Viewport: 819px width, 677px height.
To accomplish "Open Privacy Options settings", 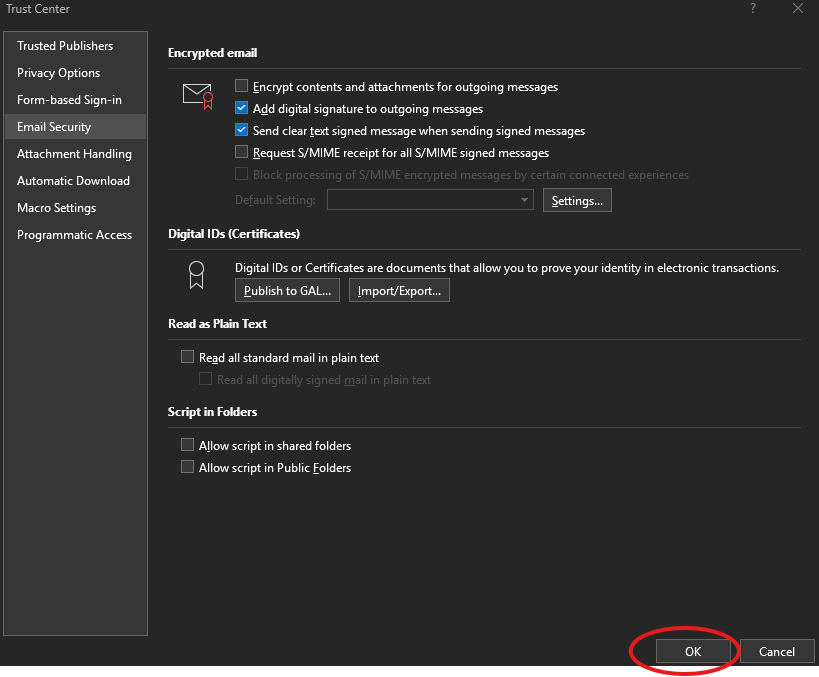I will tap(58, 72).
